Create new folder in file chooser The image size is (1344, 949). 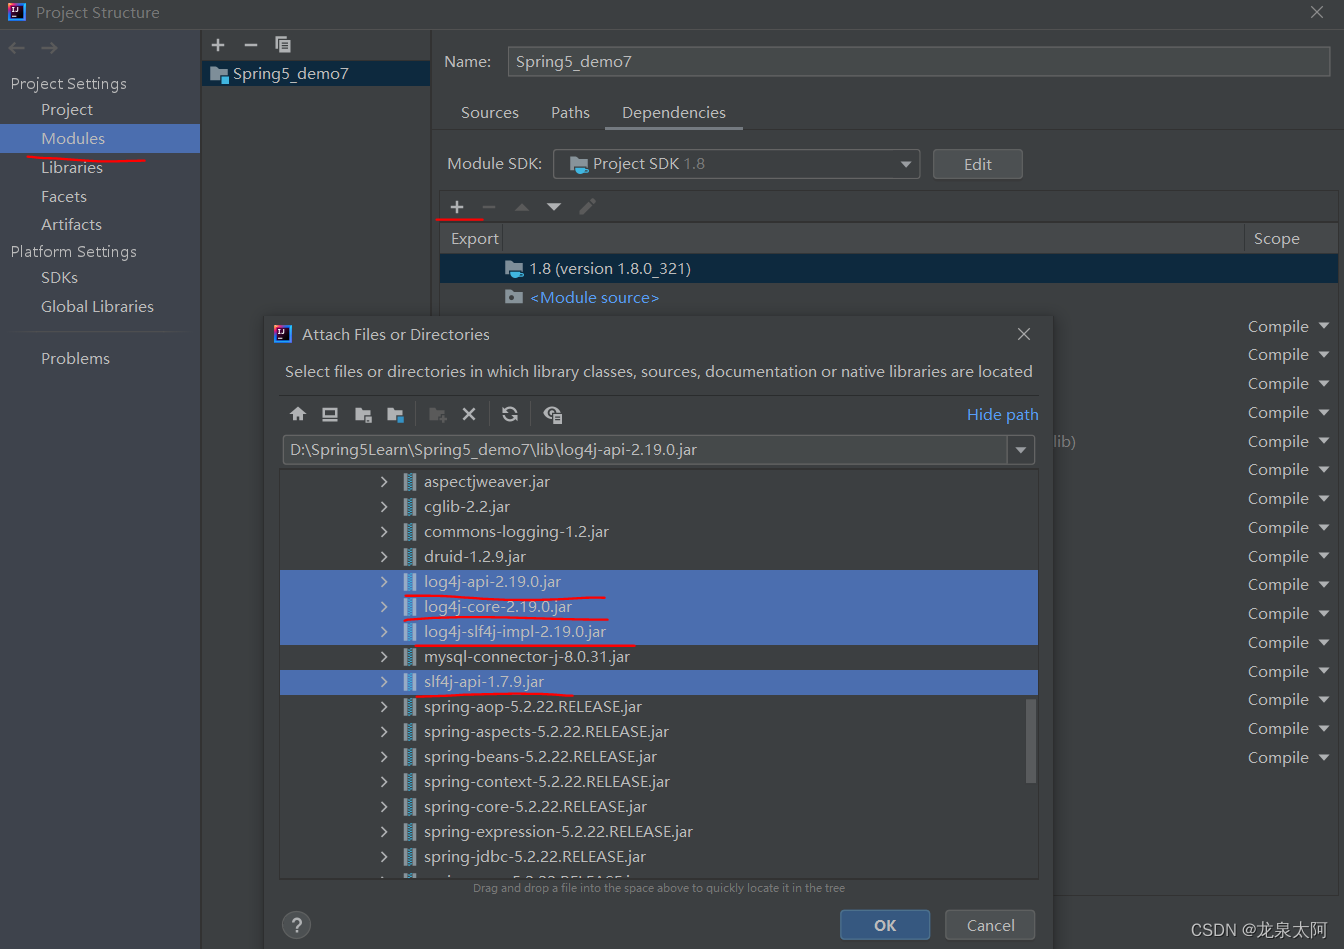tap(437, 414)
